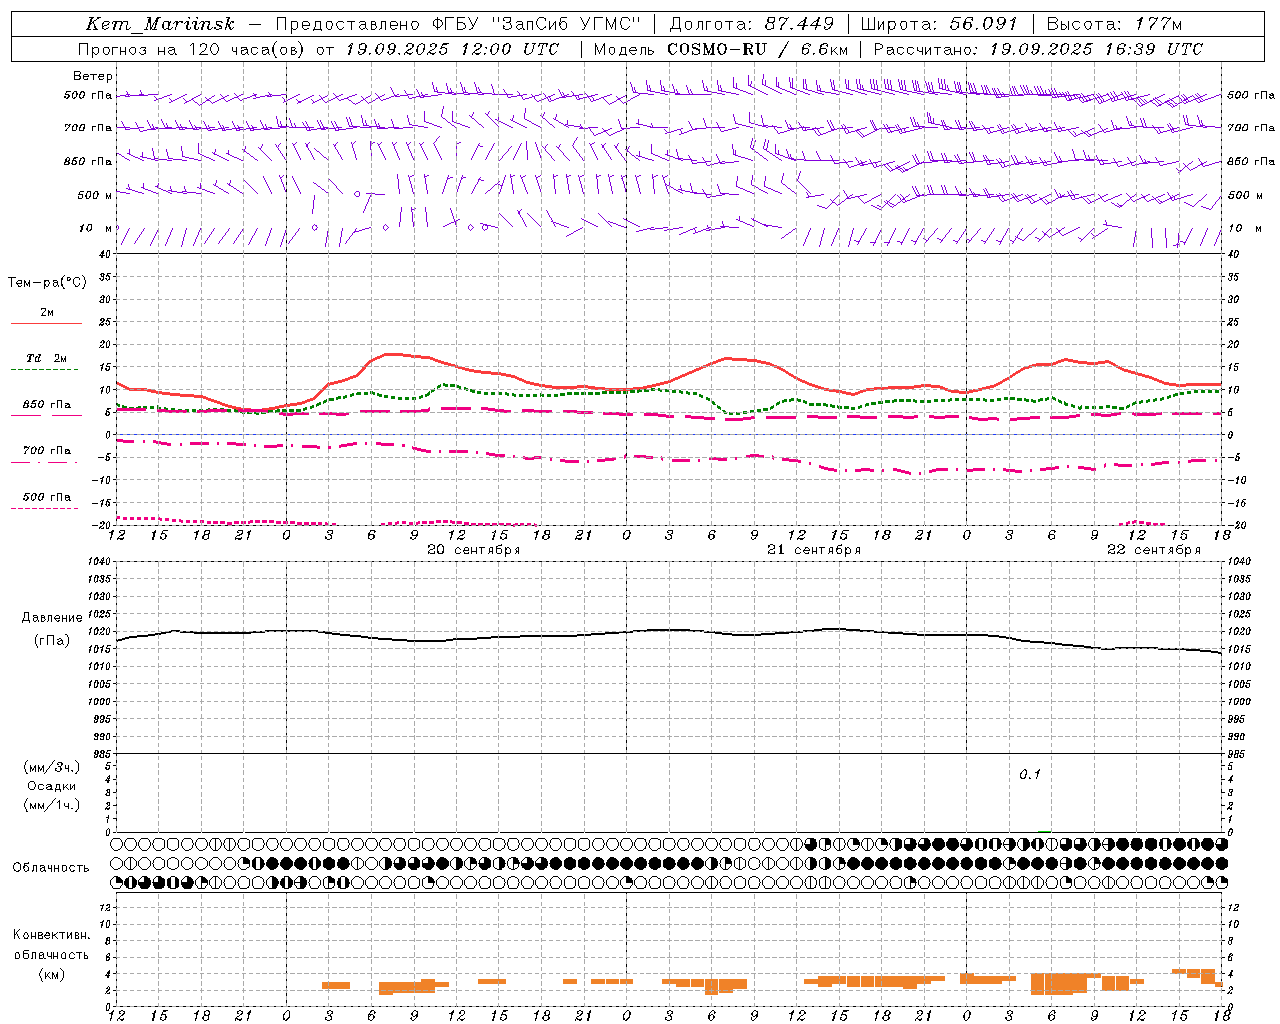This screenshot has height=1024, width=1280.
Task: Click the Долгота: 87.449 value
Action: point(752,24)
